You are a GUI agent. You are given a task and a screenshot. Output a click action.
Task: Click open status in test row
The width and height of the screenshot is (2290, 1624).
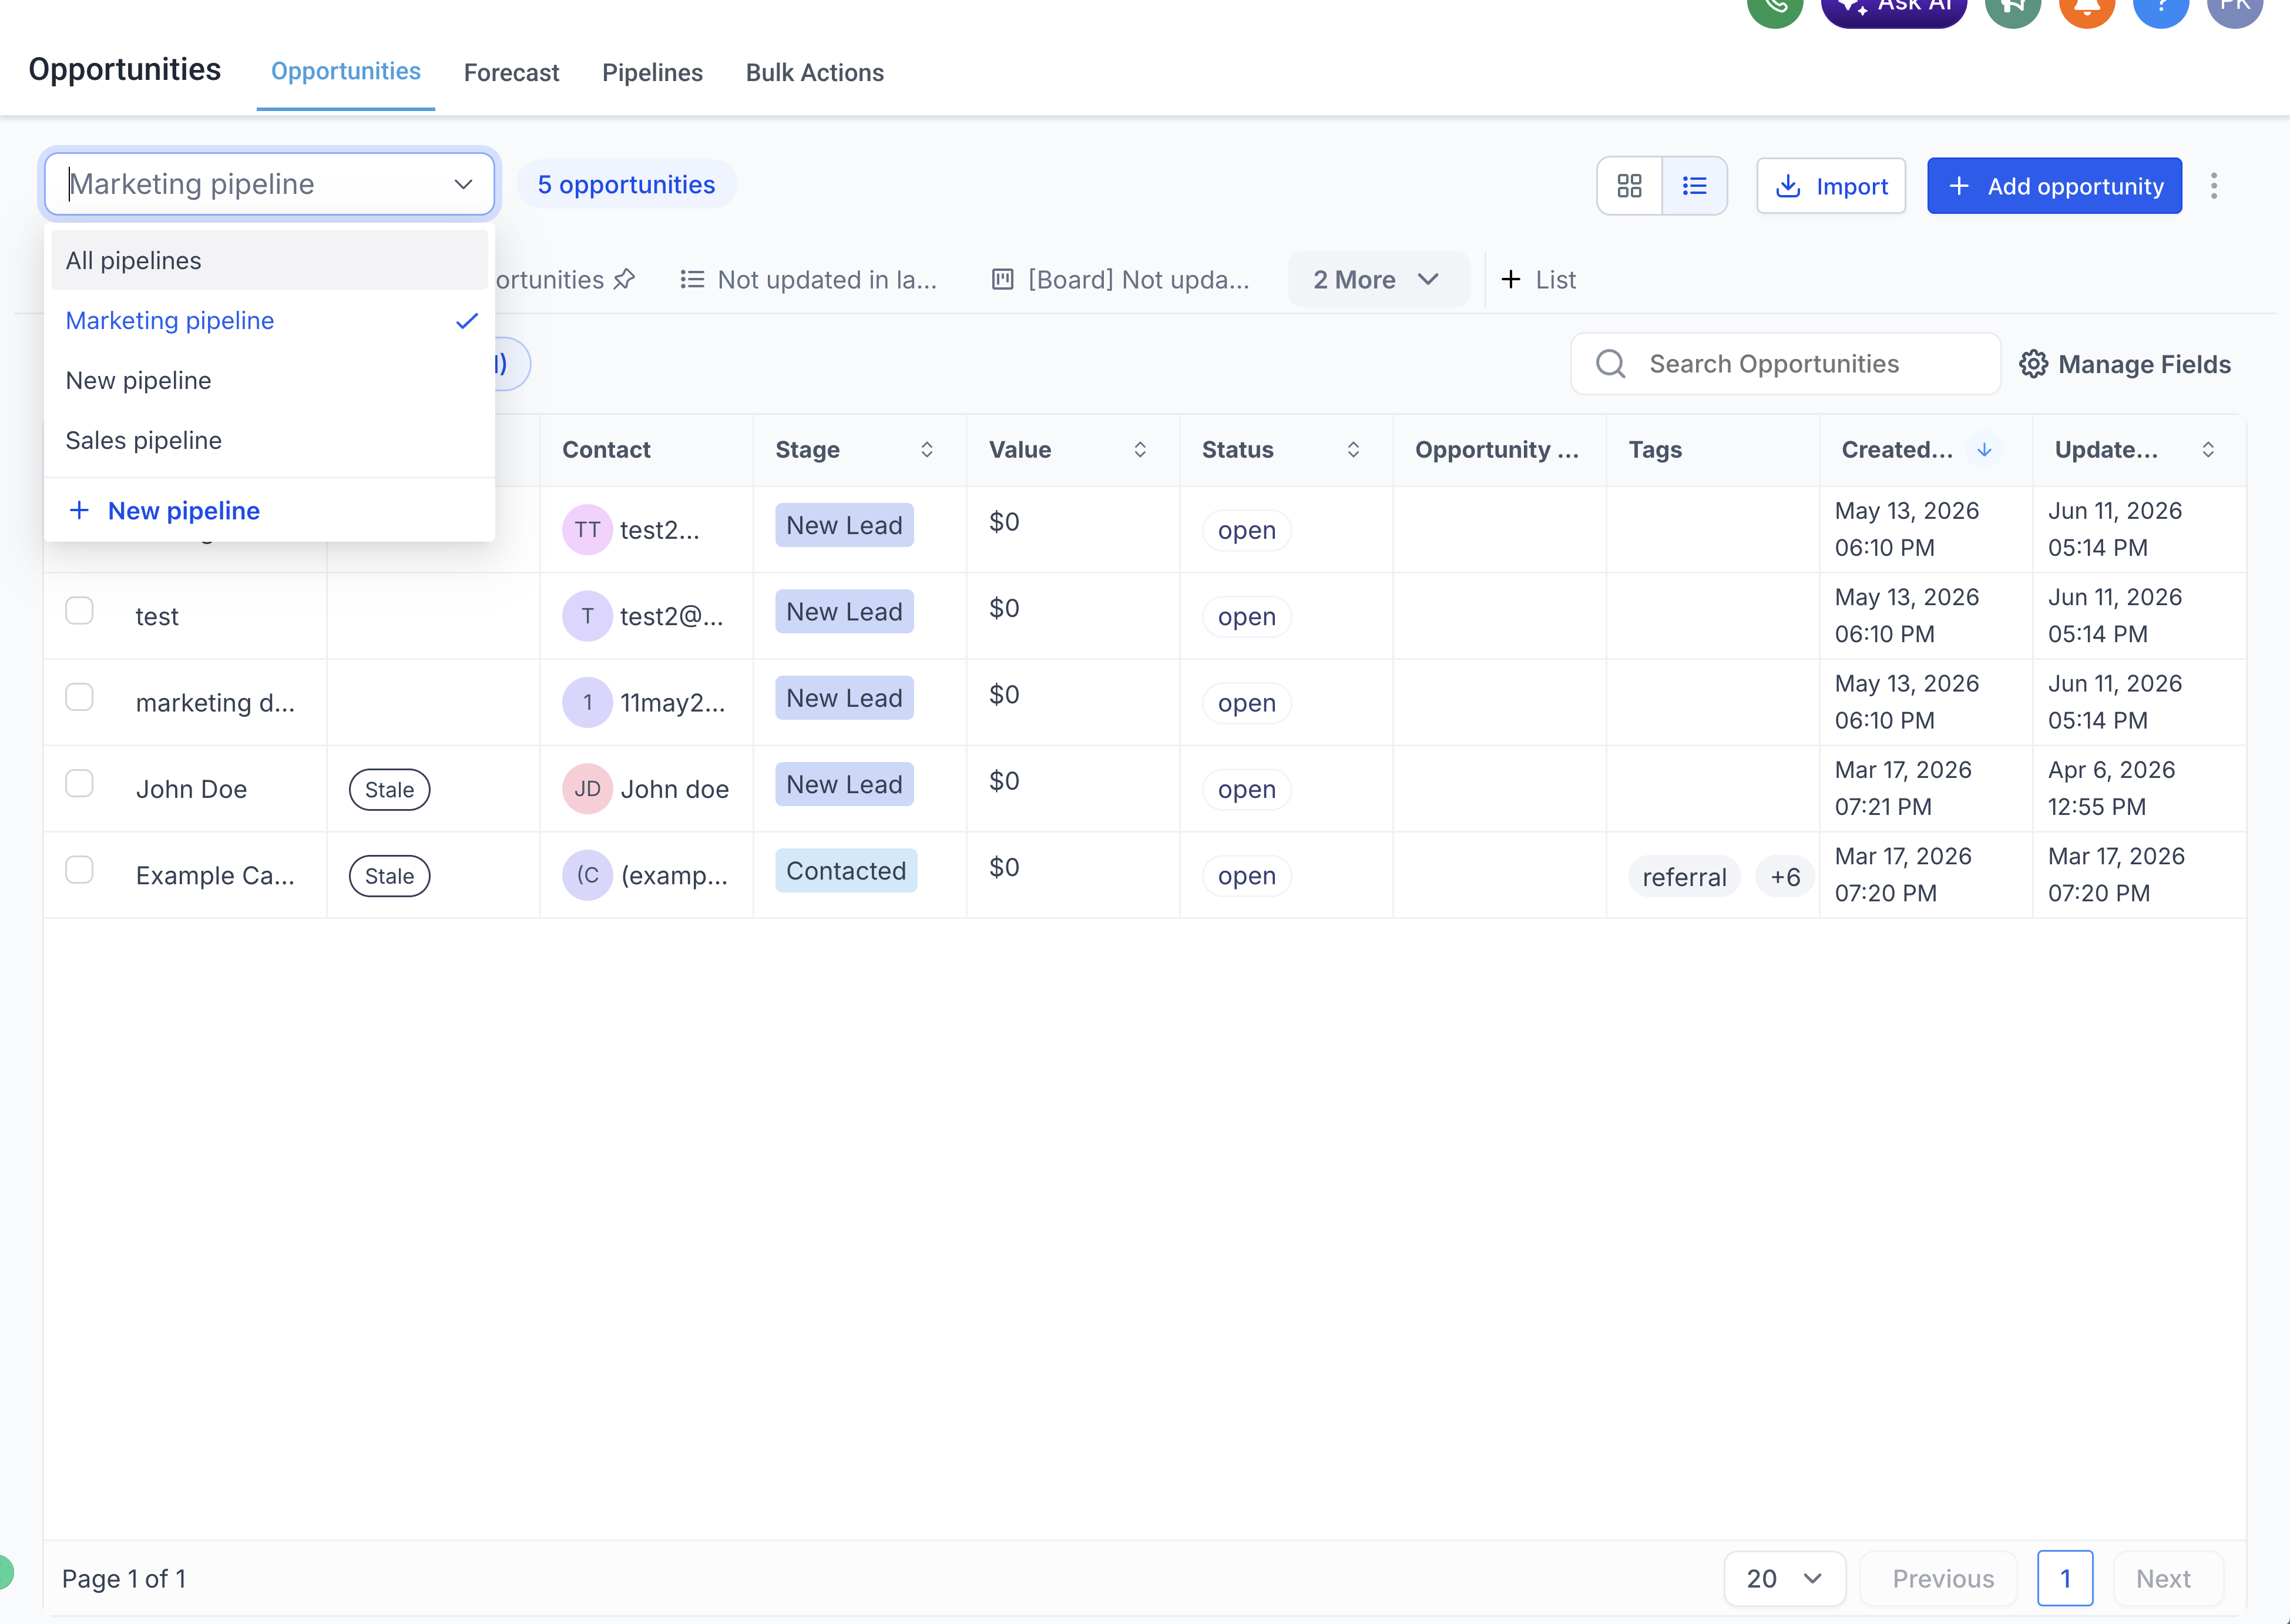pos(1246,617)
